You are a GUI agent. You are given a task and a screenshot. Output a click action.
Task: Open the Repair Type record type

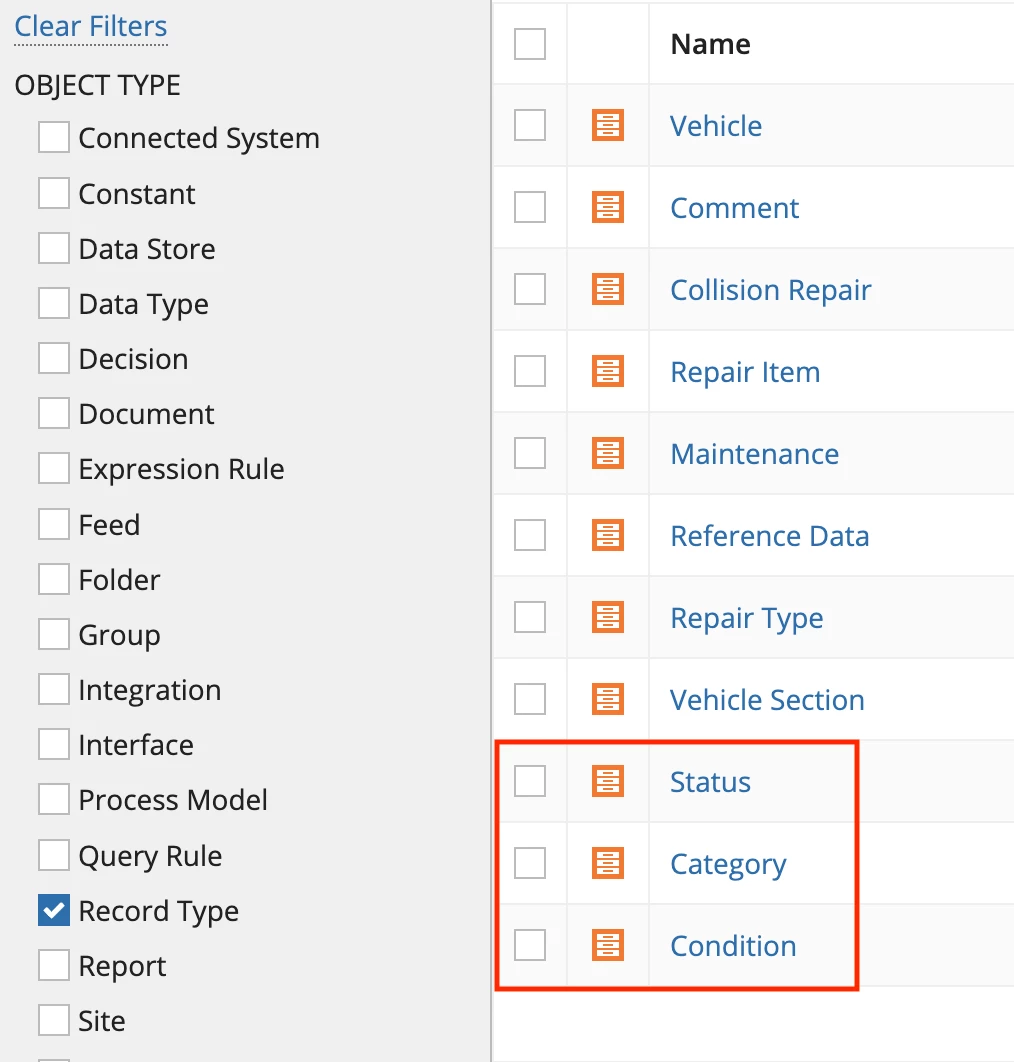[746, 618]
